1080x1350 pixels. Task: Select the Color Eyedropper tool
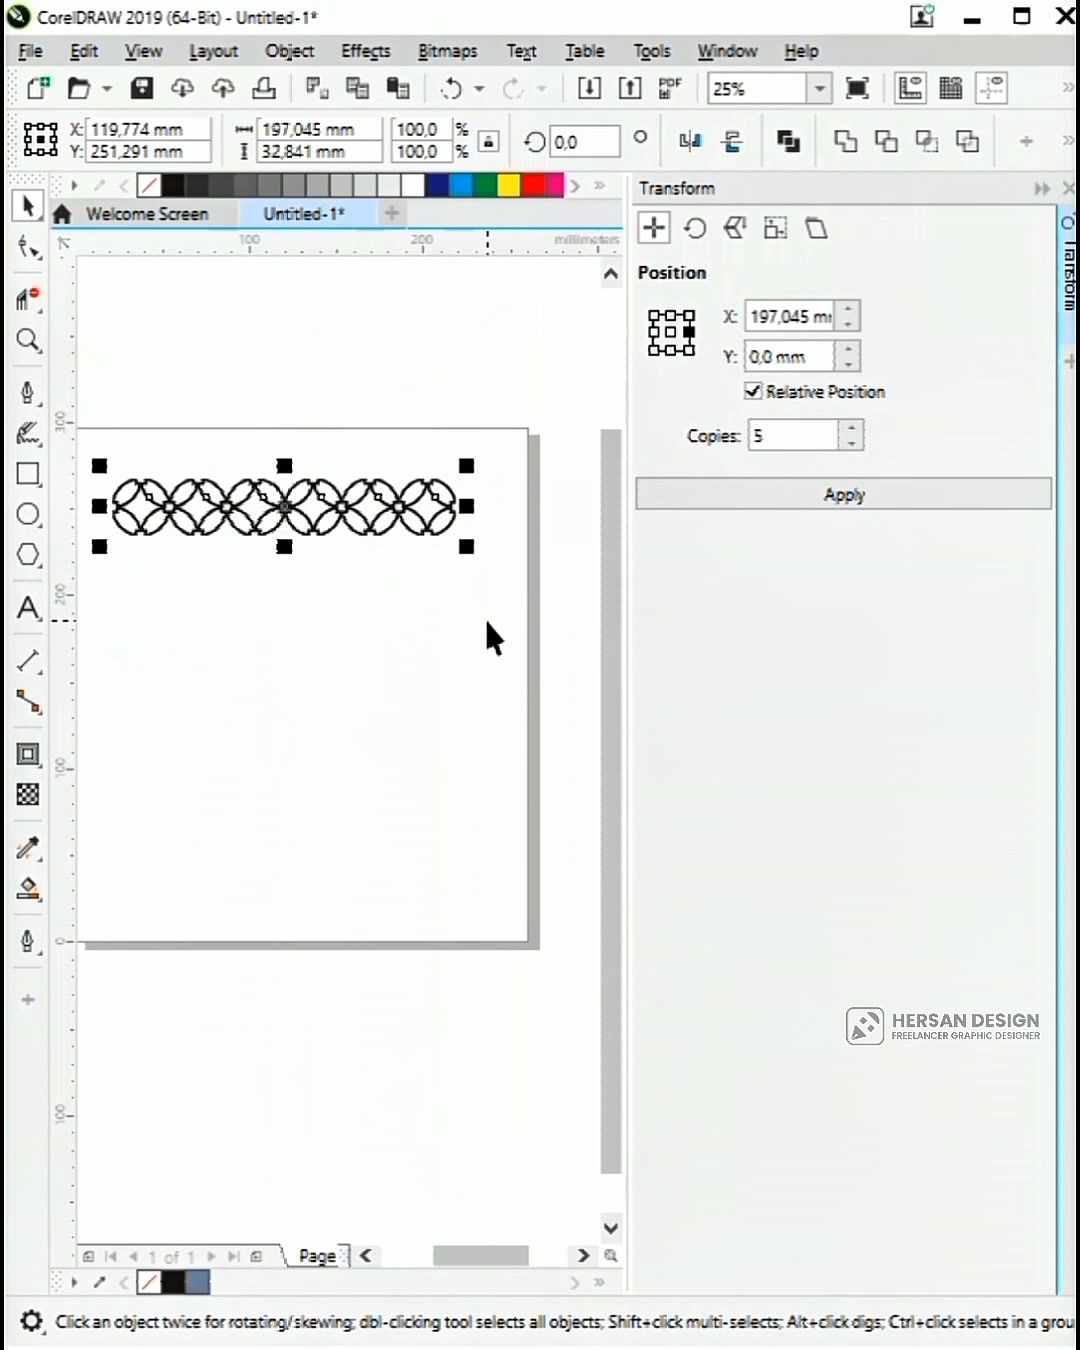28,848
